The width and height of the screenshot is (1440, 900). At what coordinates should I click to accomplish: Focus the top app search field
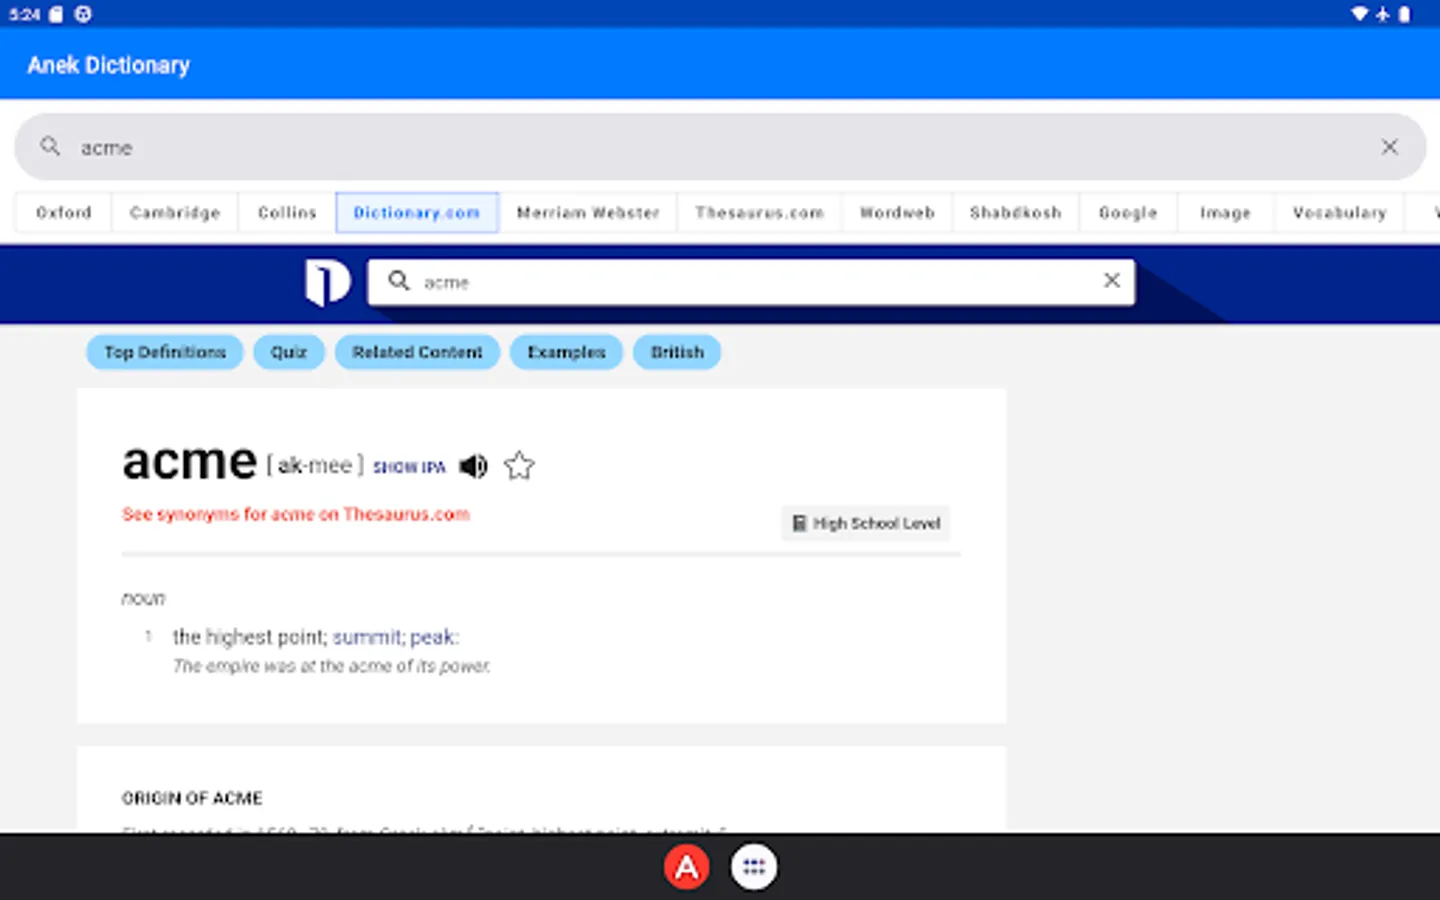click(x=720, y=147)
